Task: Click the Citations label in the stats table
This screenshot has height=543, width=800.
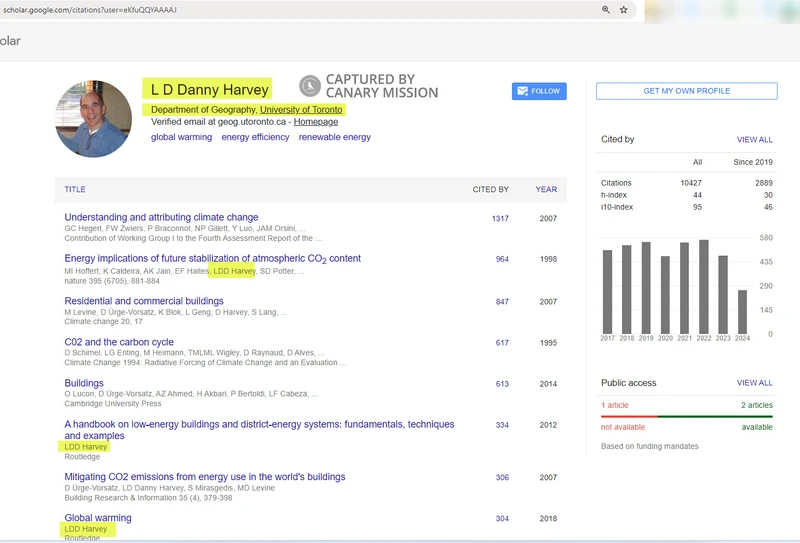Action: [616, 183]
